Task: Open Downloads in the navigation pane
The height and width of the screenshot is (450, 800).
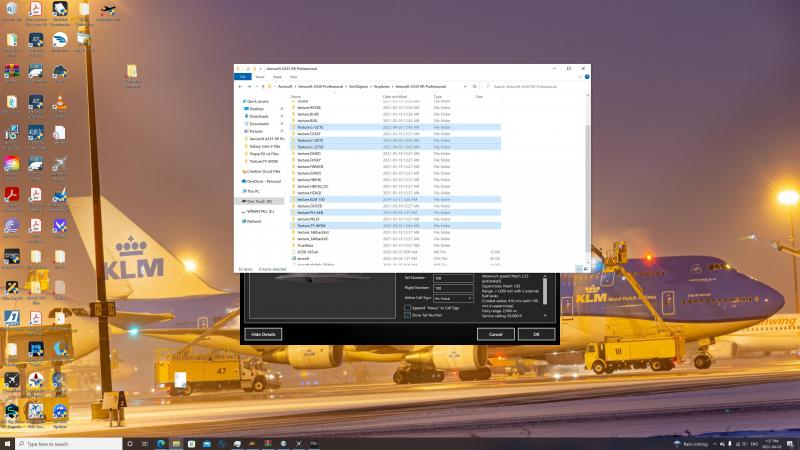Action: click(x=259, y=116)
